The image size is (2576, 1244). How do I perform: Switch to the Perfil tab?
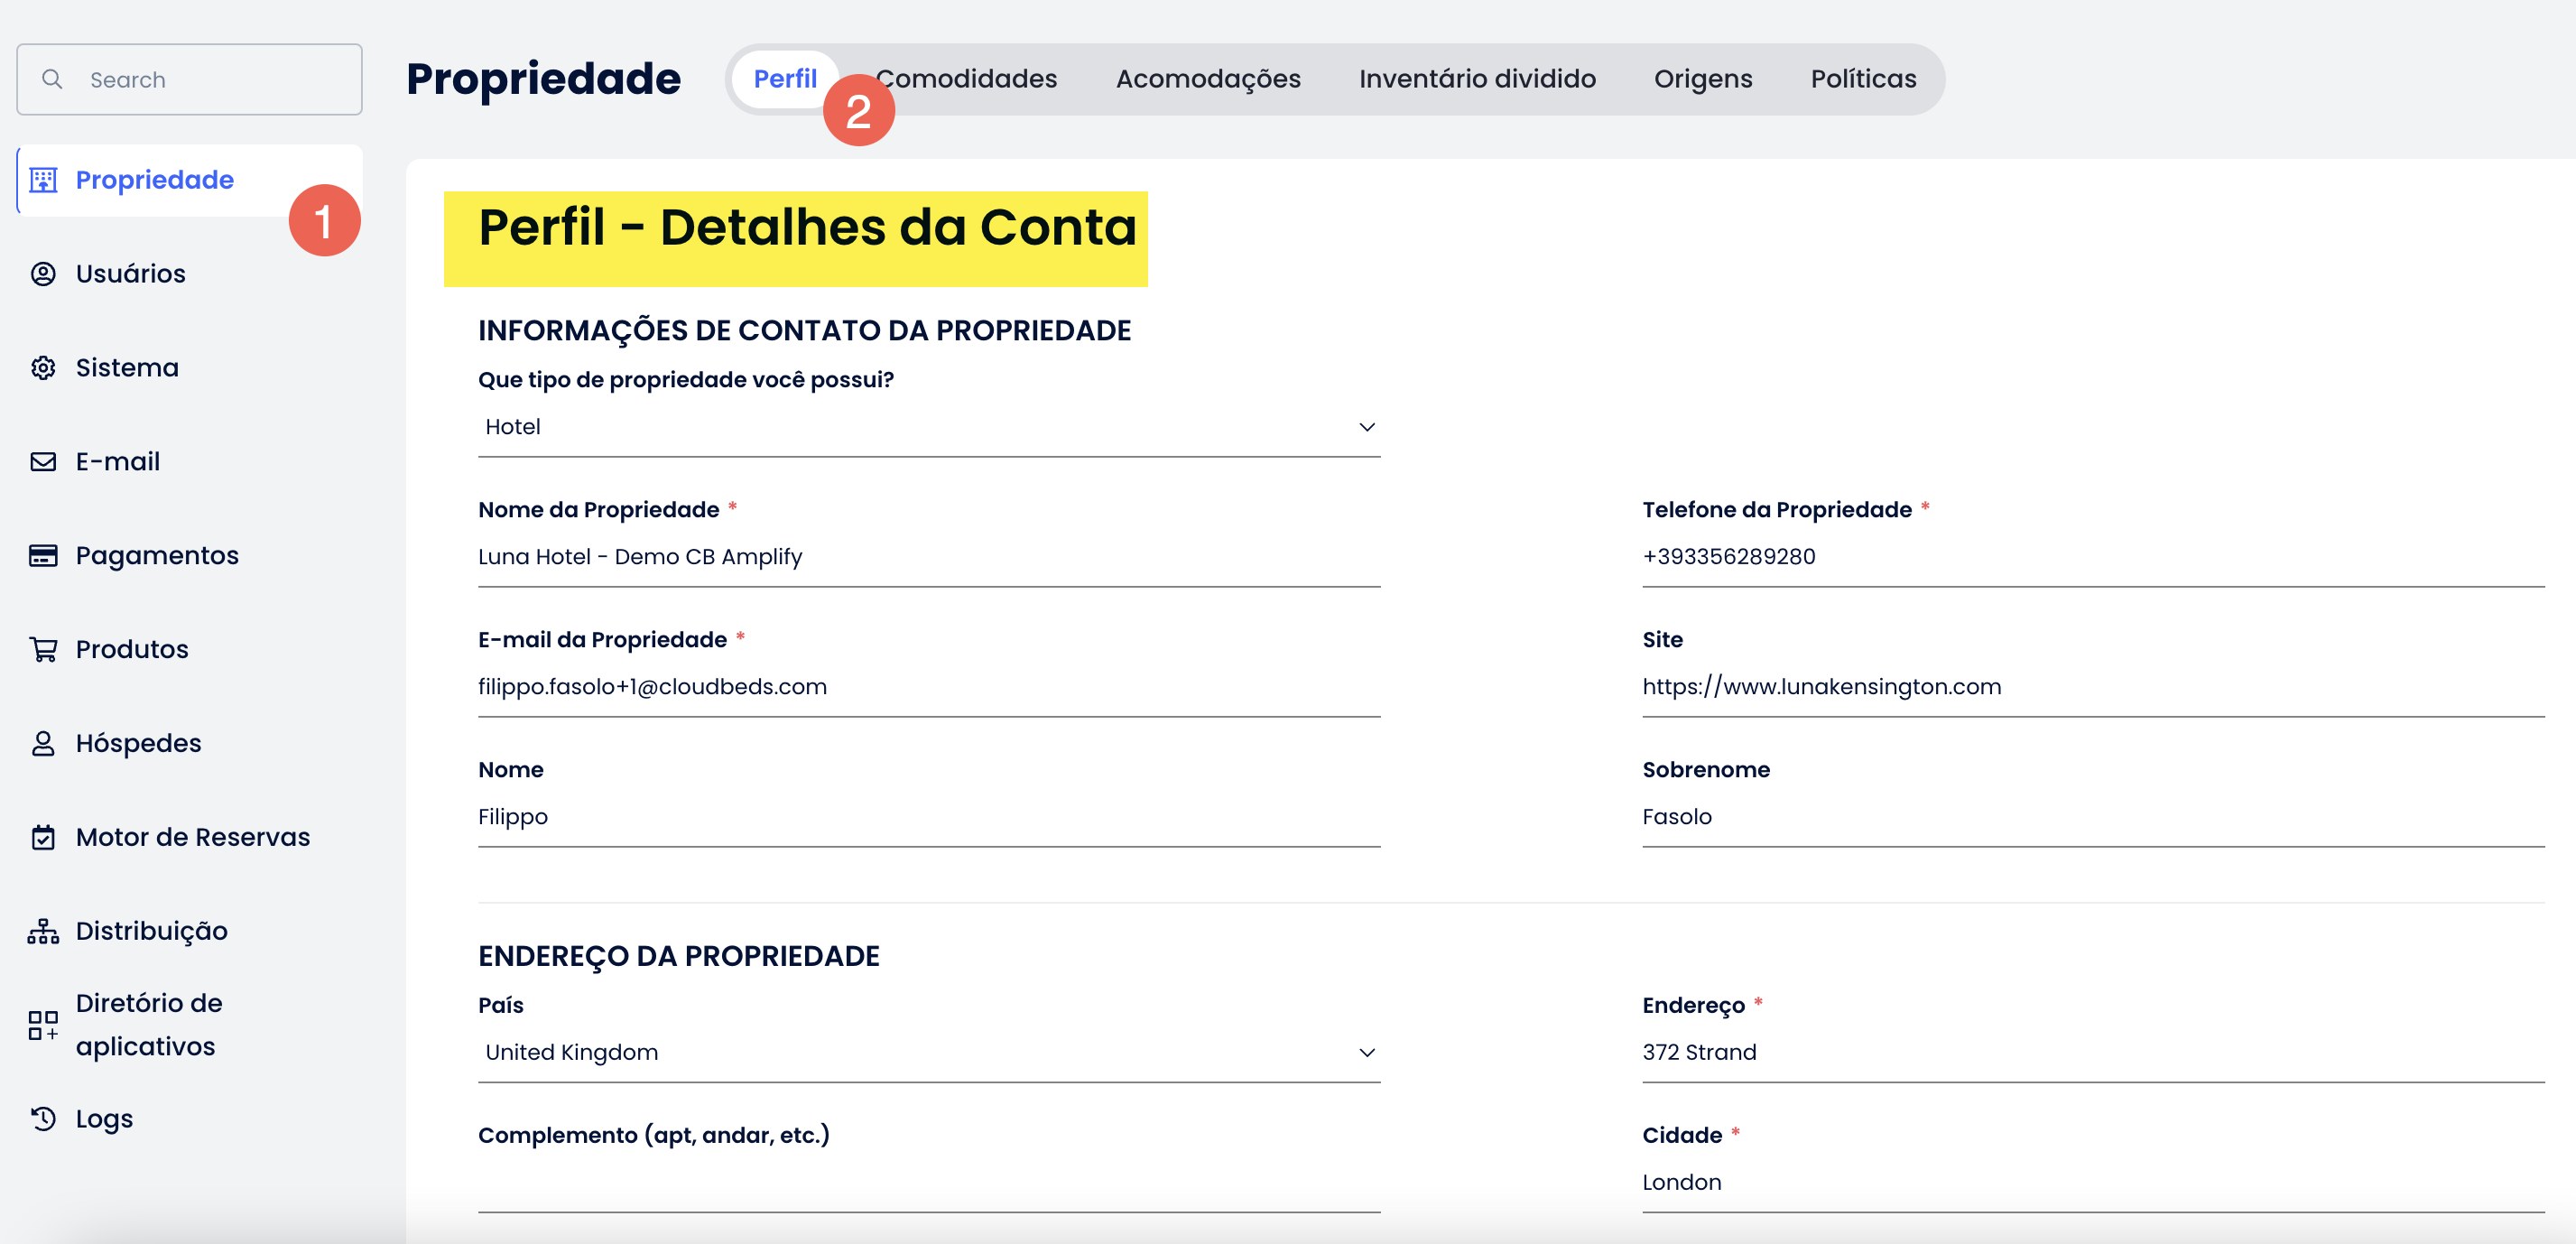[785, 79]
